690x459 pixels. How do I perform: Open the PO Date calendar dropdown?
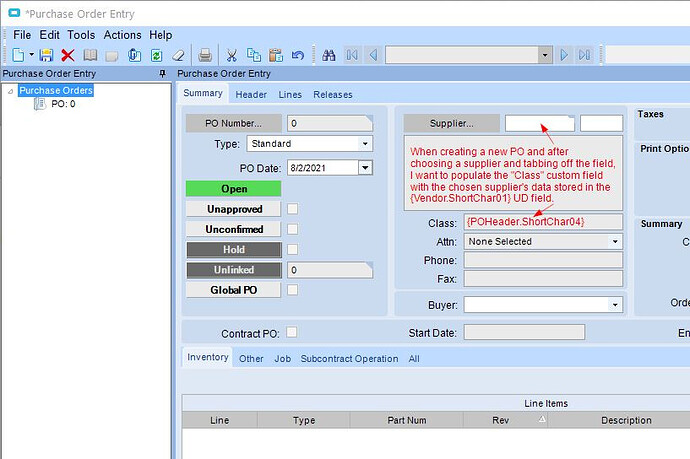coord(365,168)
